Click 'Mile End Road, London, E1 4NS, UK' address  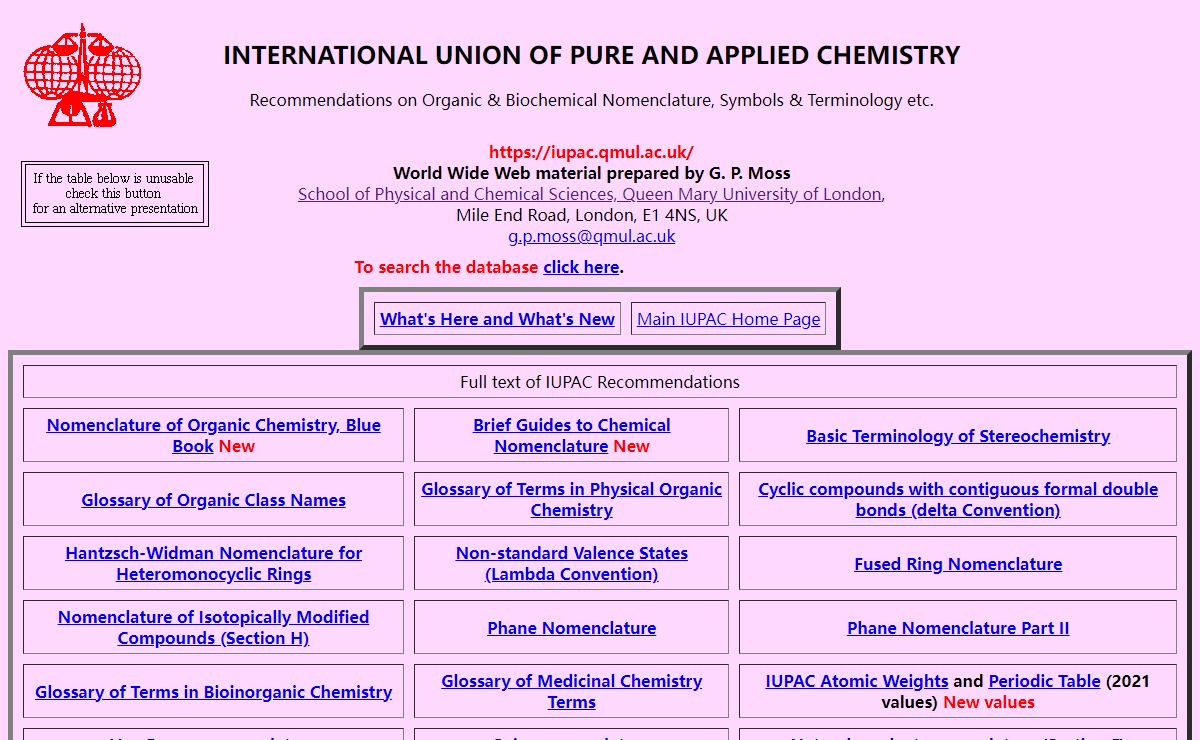click(591, 215)
